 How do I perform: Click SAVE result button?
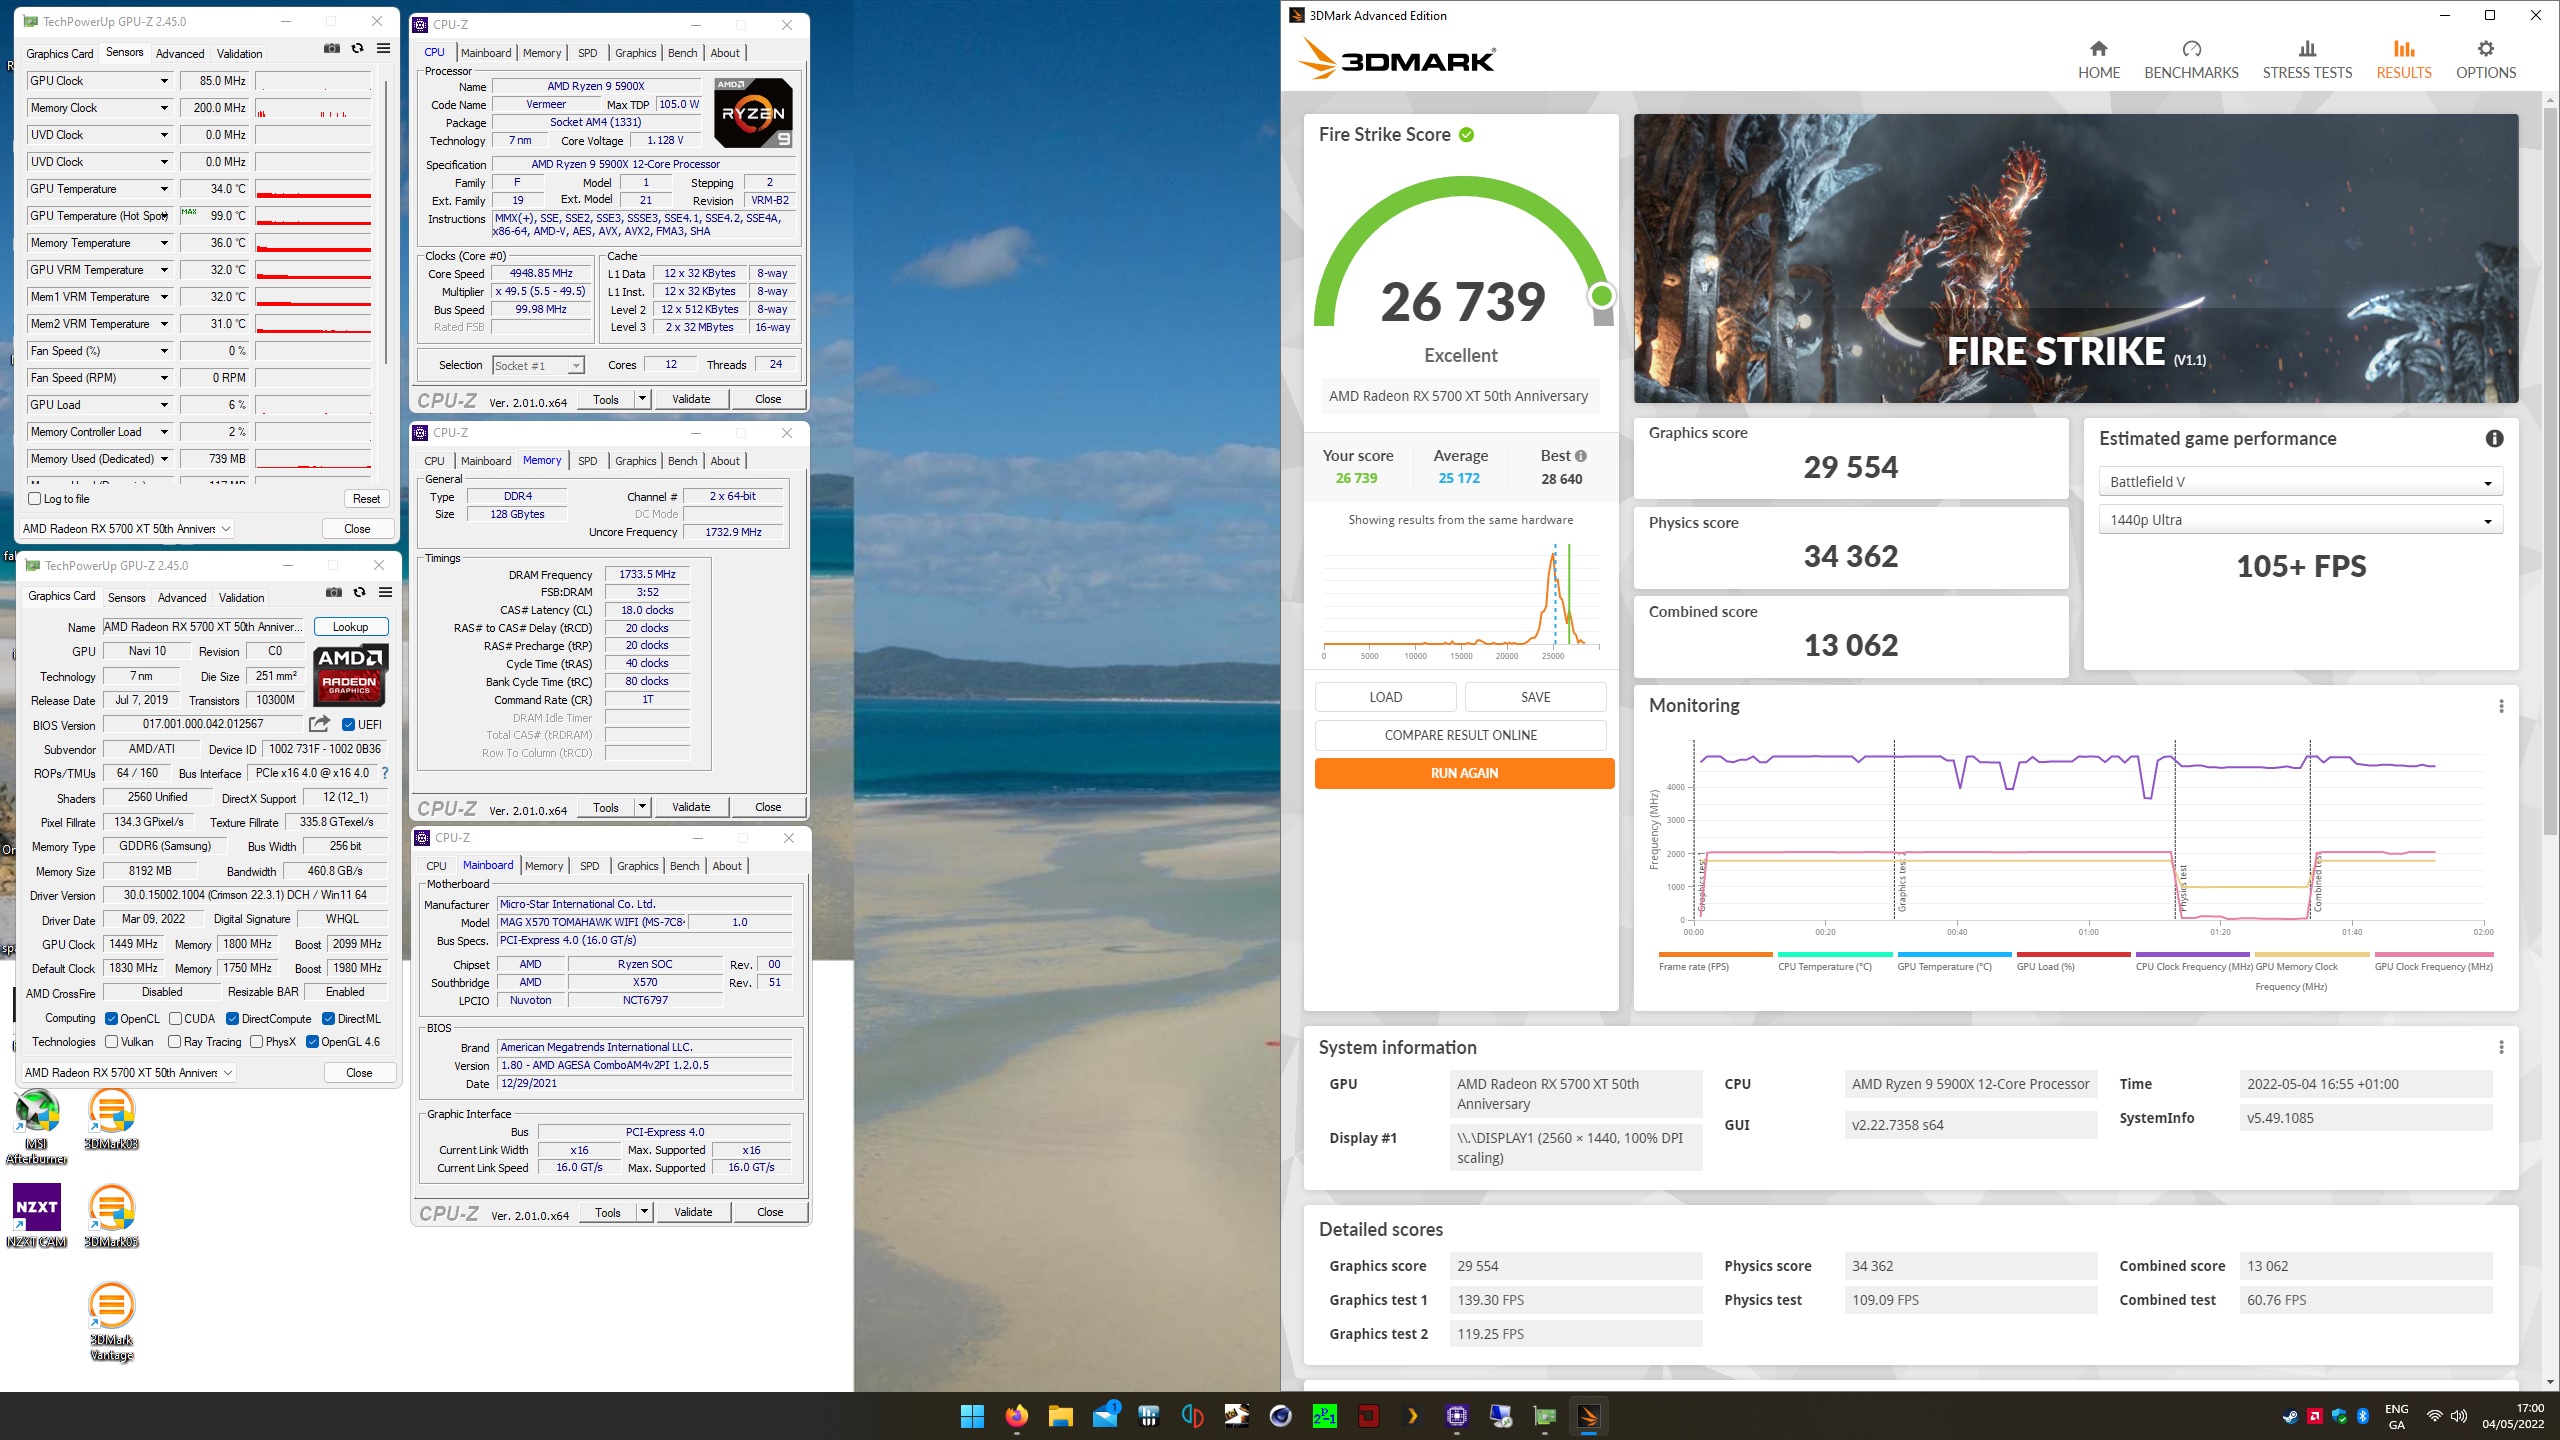(x=1535, y=697)
